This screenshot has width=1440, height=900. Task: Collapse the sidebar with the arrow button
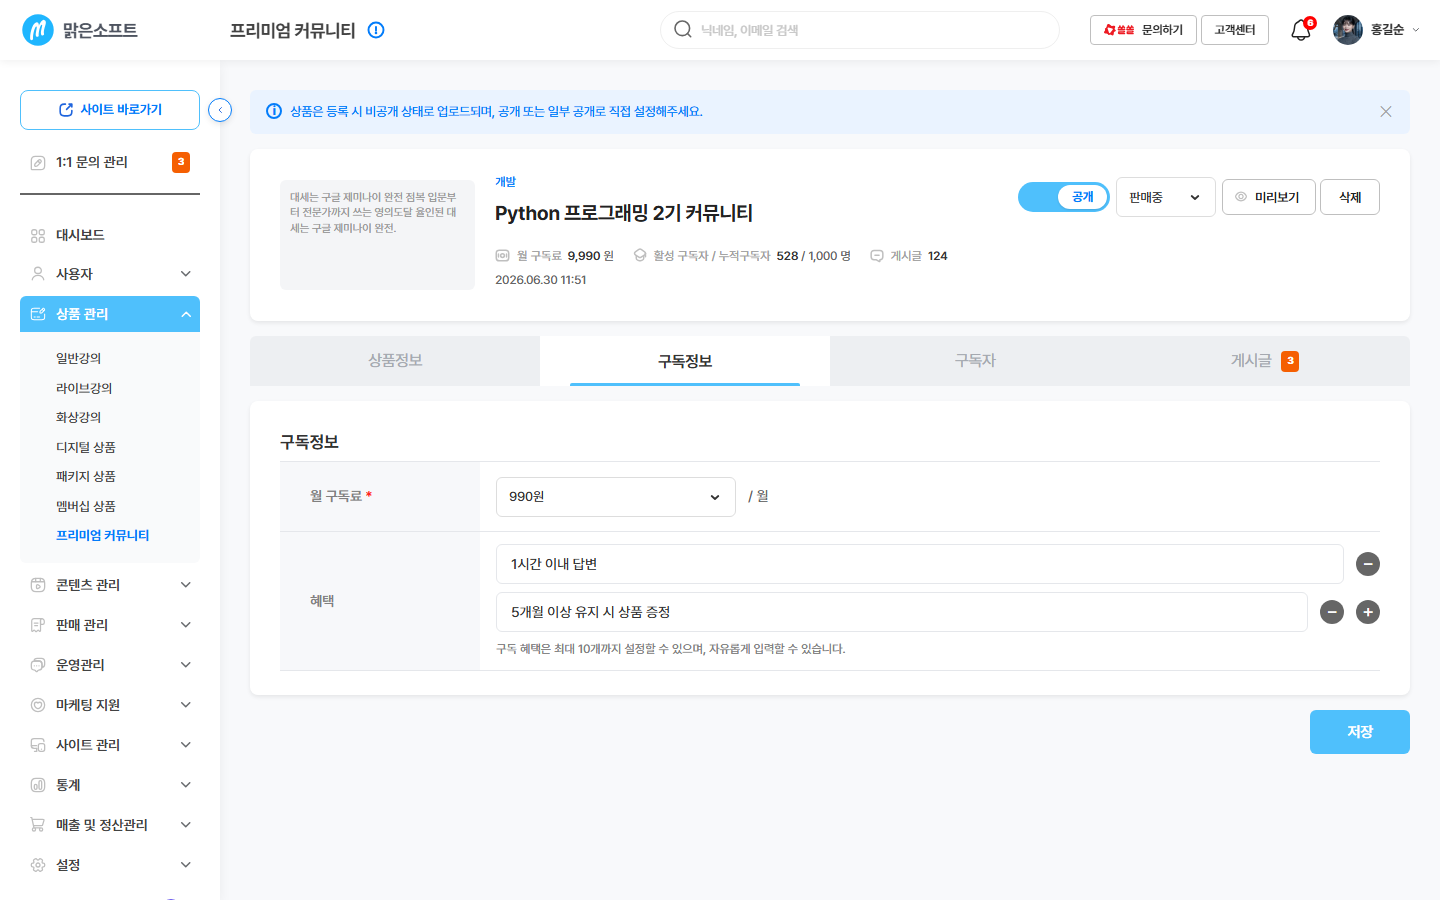coord(220,110)
